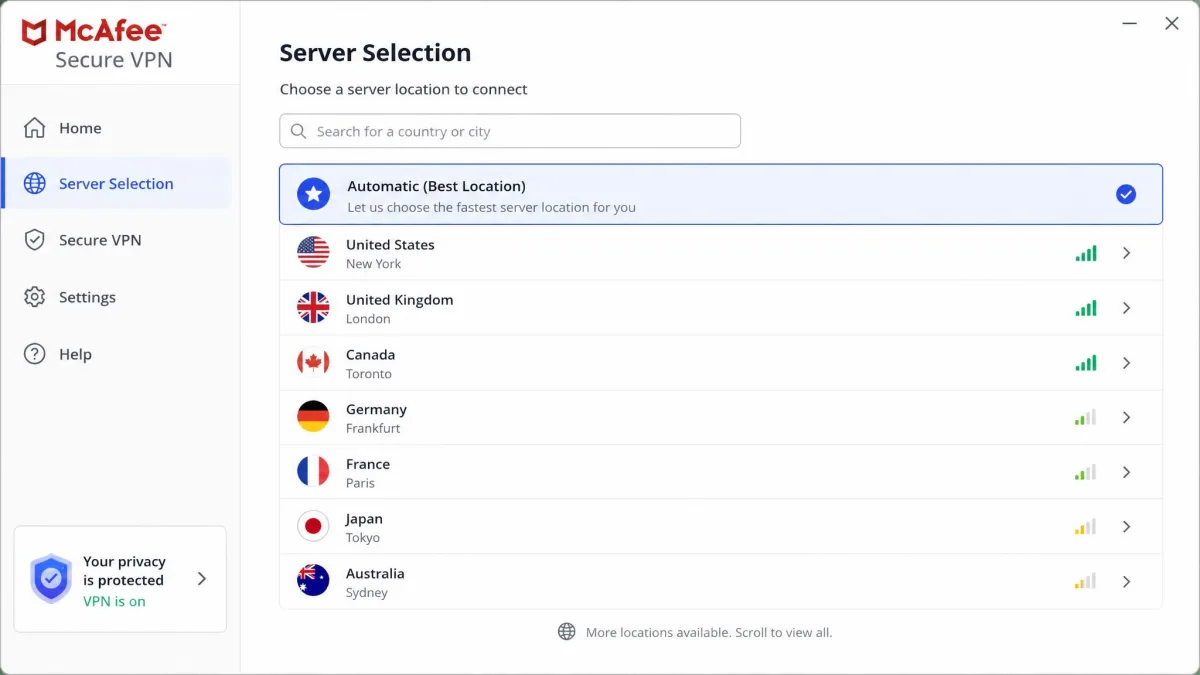Click the Paris signal strength bars
1200x675 pixels.
pyautogui.click(x=1086, y=472)
